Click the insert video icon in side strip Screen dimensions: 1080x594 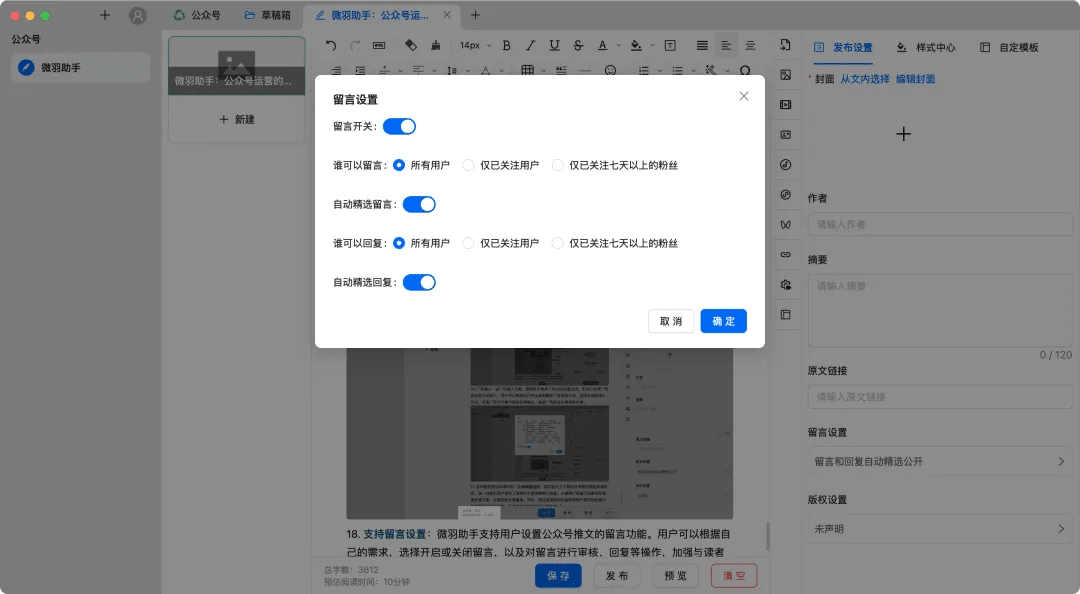tap(786, 105)
